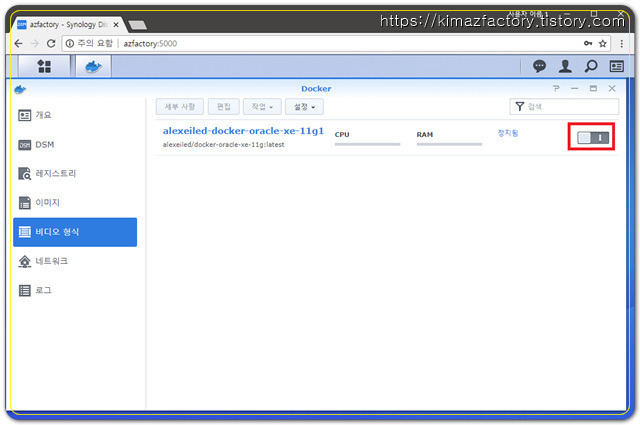
Task: Minimize the Docker window
Action: pos(575,88)
